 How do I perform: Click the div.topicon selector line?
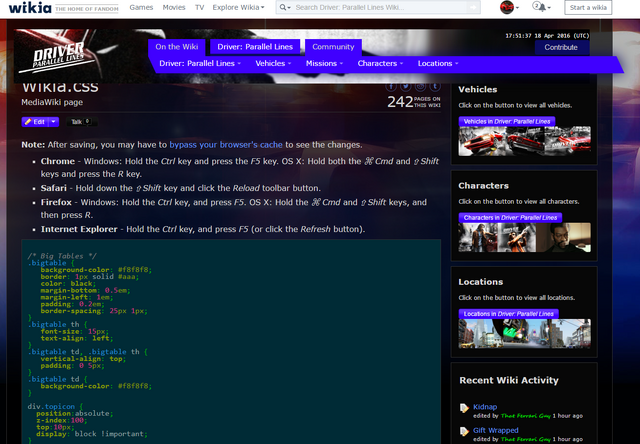[55, 406]
